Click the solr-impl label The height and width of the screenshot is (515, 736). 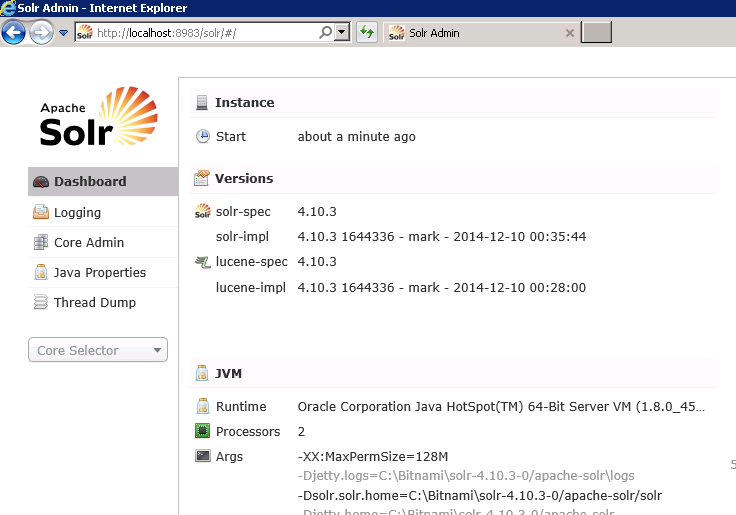(x=242, y=236)
